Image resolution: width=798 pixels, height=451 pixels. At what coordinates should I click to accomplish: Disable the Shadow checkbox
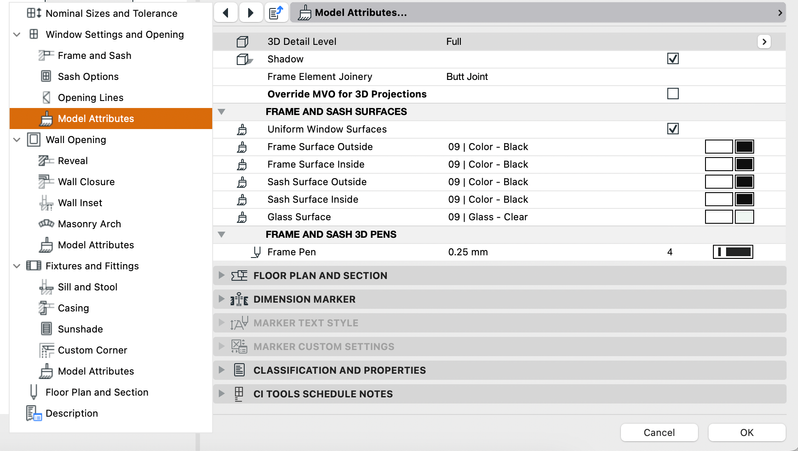673,59
